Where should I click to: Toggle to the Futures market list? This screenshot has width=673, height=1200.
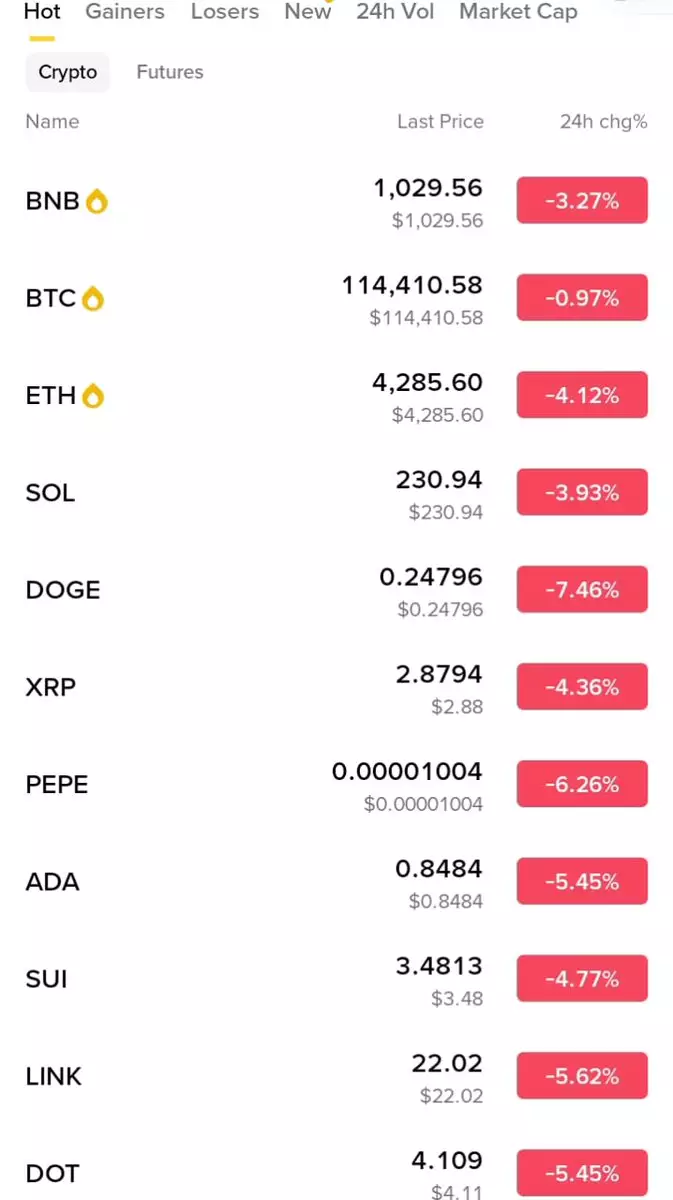pos(169,72)
